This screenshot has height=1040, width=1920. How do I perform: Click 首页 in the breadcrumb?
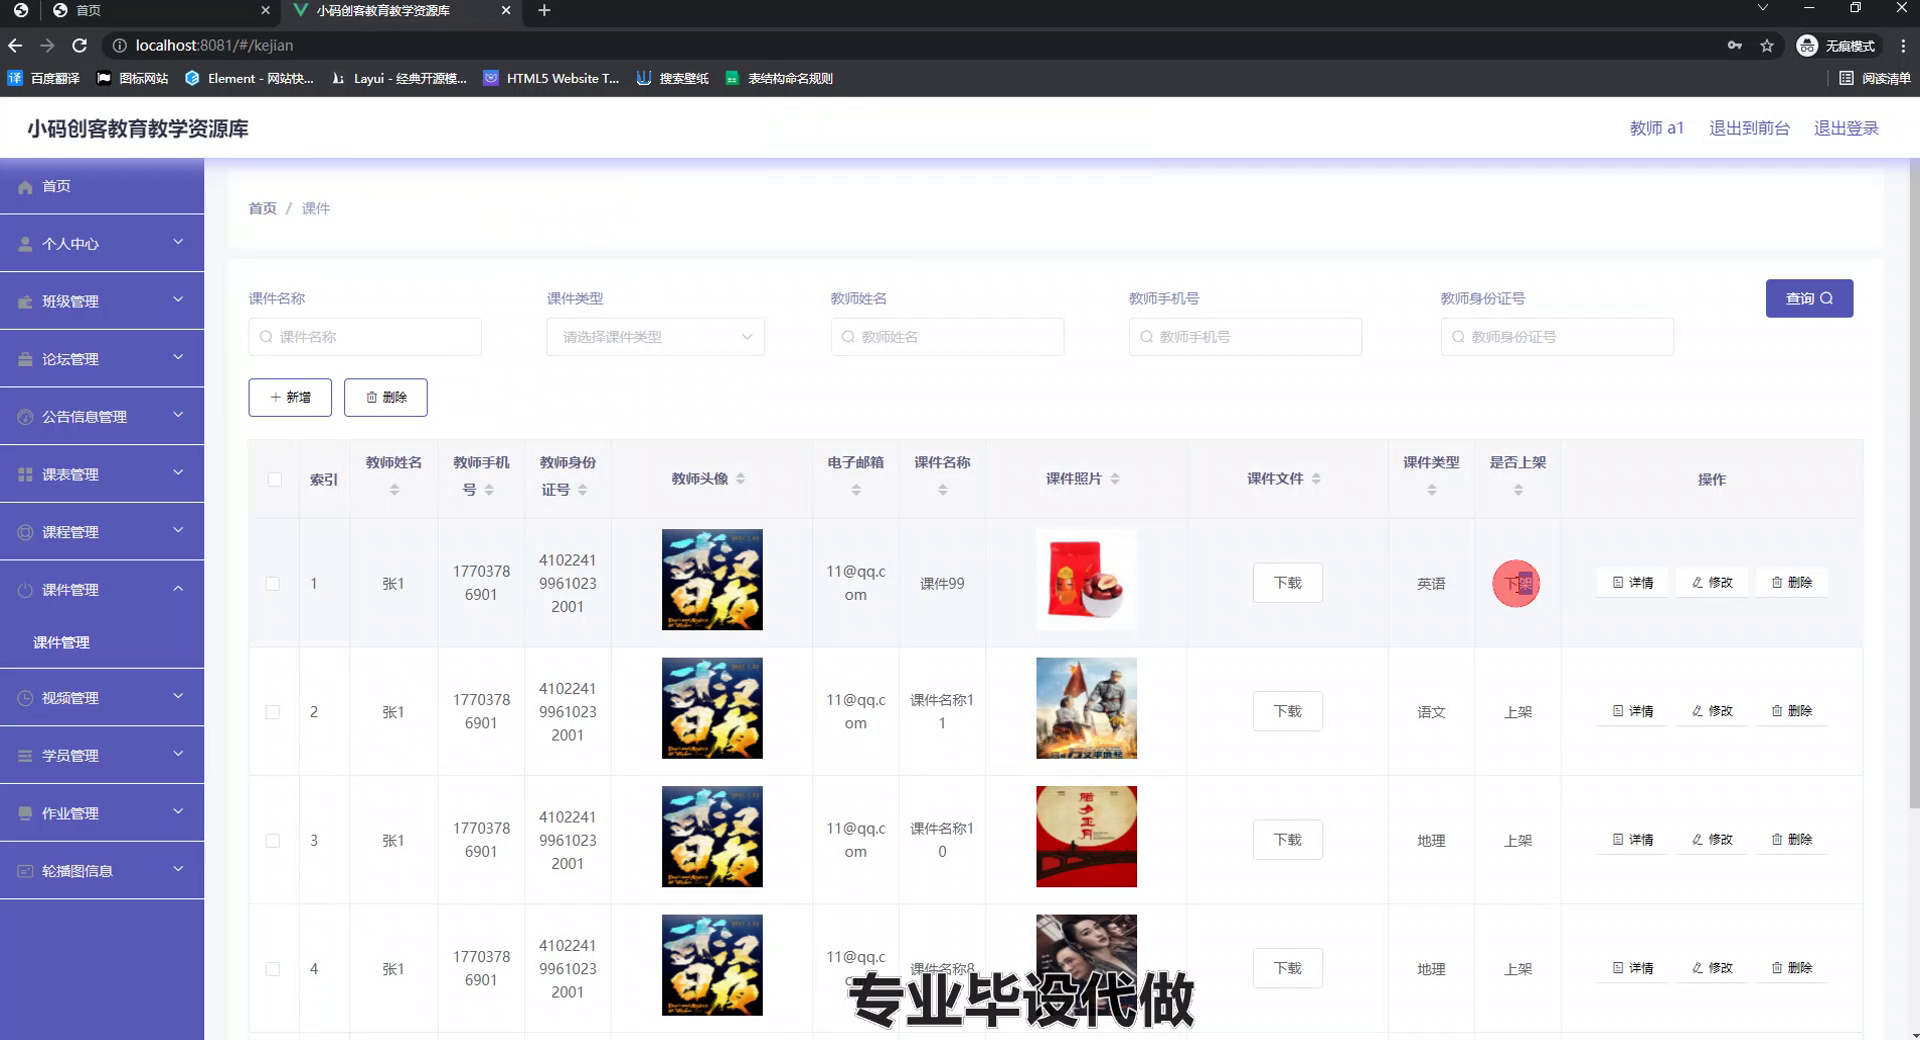pos(262,208)
